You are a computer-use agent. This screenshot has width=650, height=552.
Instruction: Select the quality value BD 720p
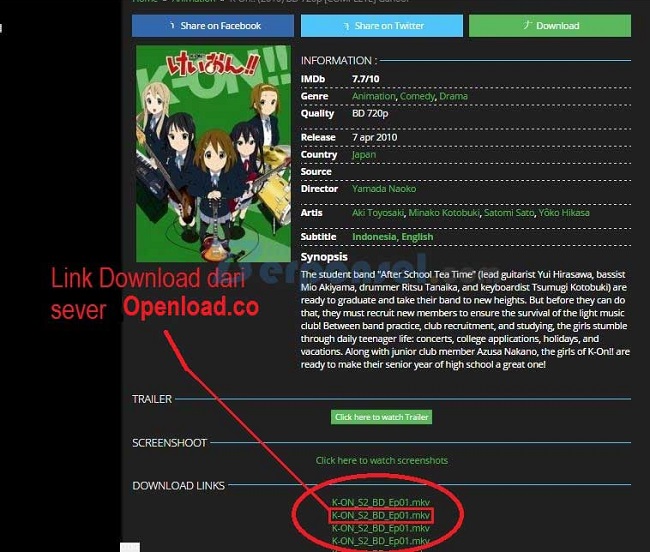click(x=370, y=114)
